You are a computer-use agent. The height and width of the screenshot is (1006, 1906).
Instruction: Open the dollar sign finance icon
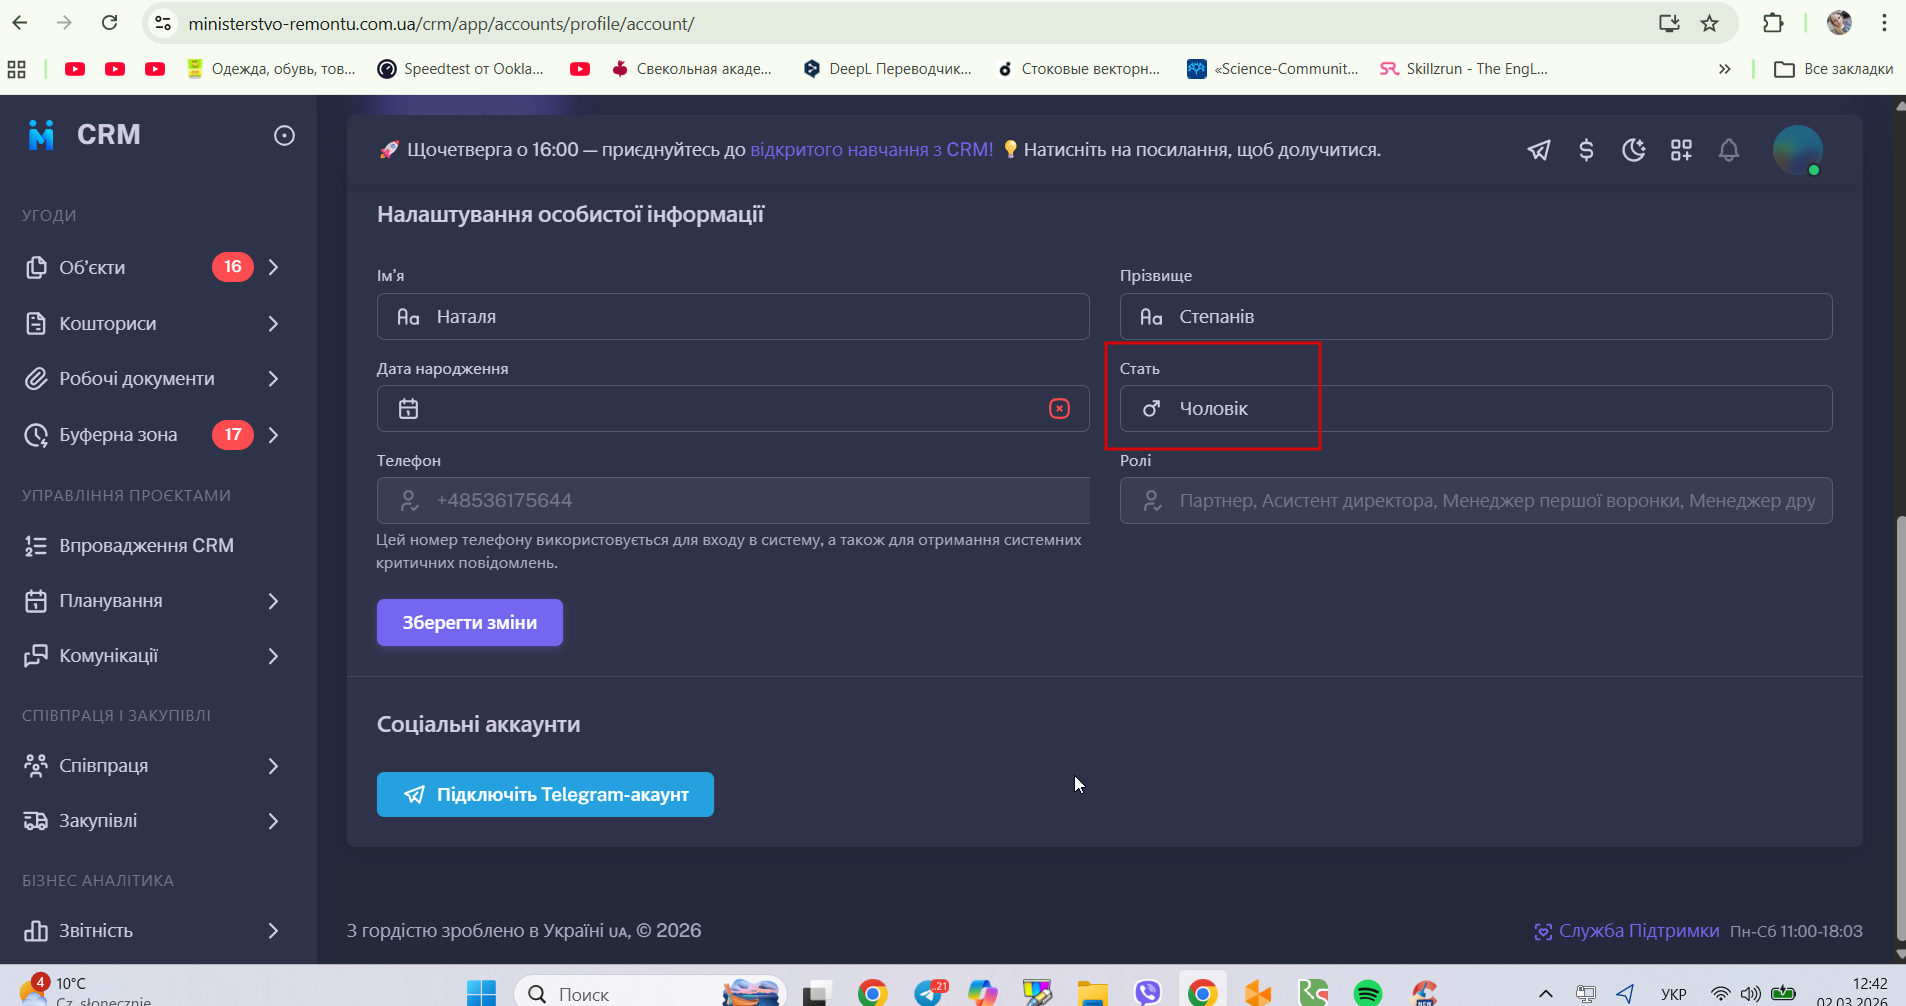(1586, 150)
